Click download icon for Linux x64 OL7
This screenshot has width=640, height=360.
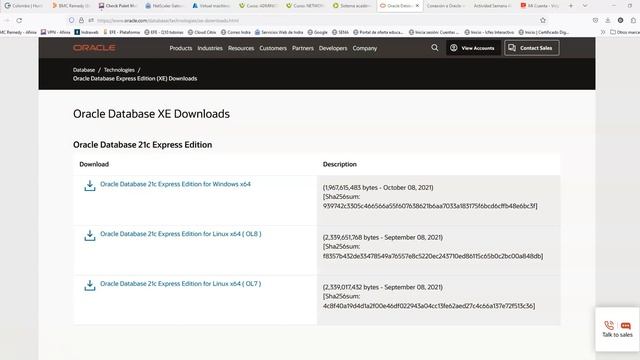point(89,285)
